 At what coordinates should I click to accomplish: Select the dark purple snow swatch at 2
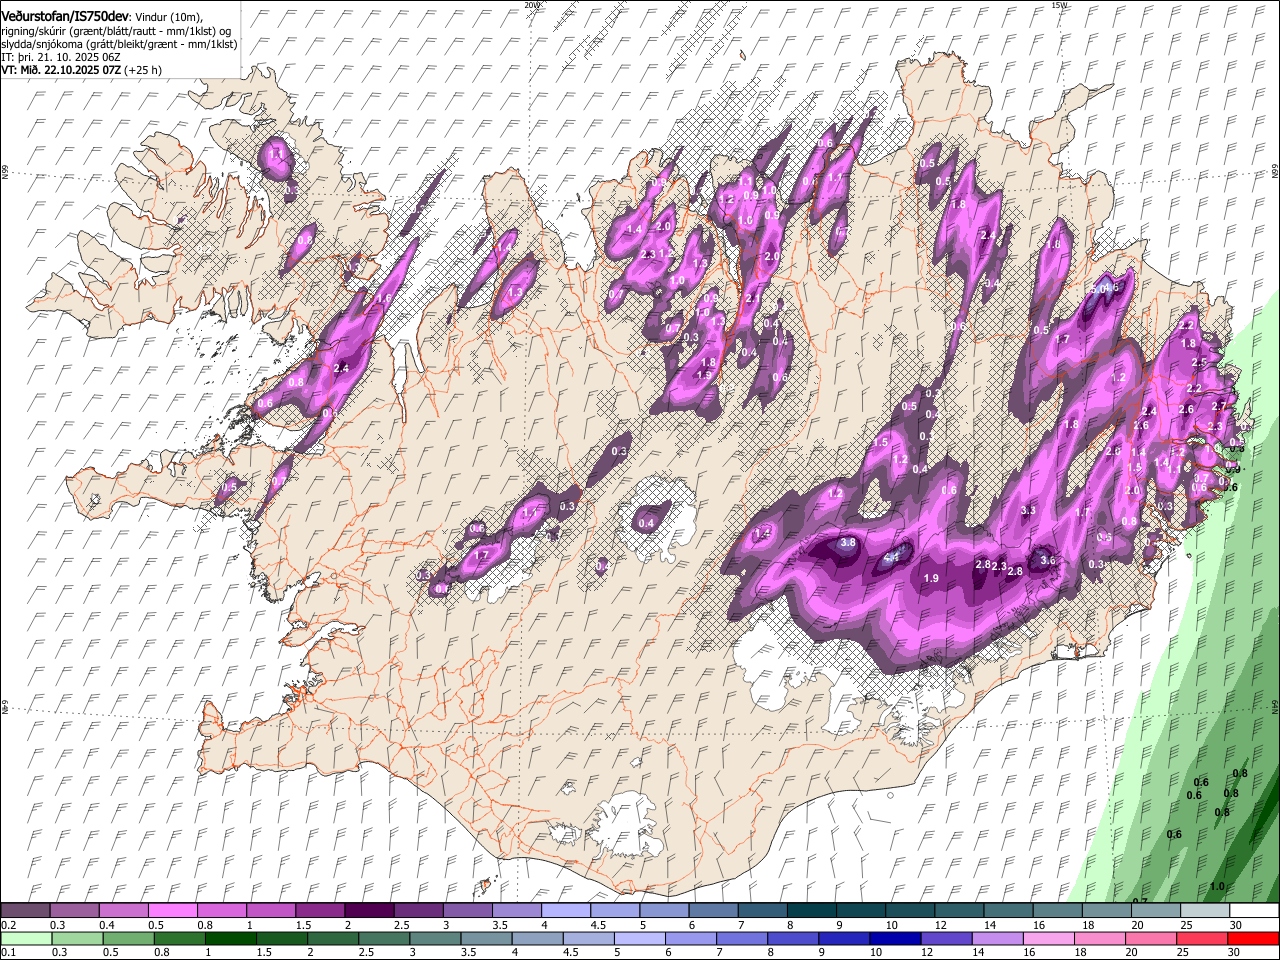369,911
